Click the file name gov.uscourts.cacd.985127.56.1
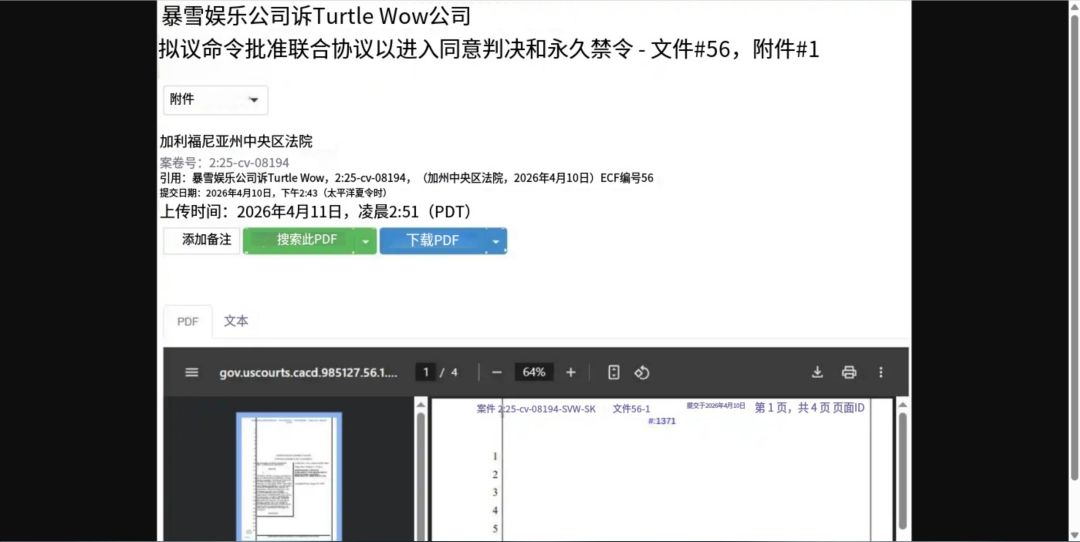The height and width of the screenshot is (542, 1080). pyautogui.click(x=308, y=373)
